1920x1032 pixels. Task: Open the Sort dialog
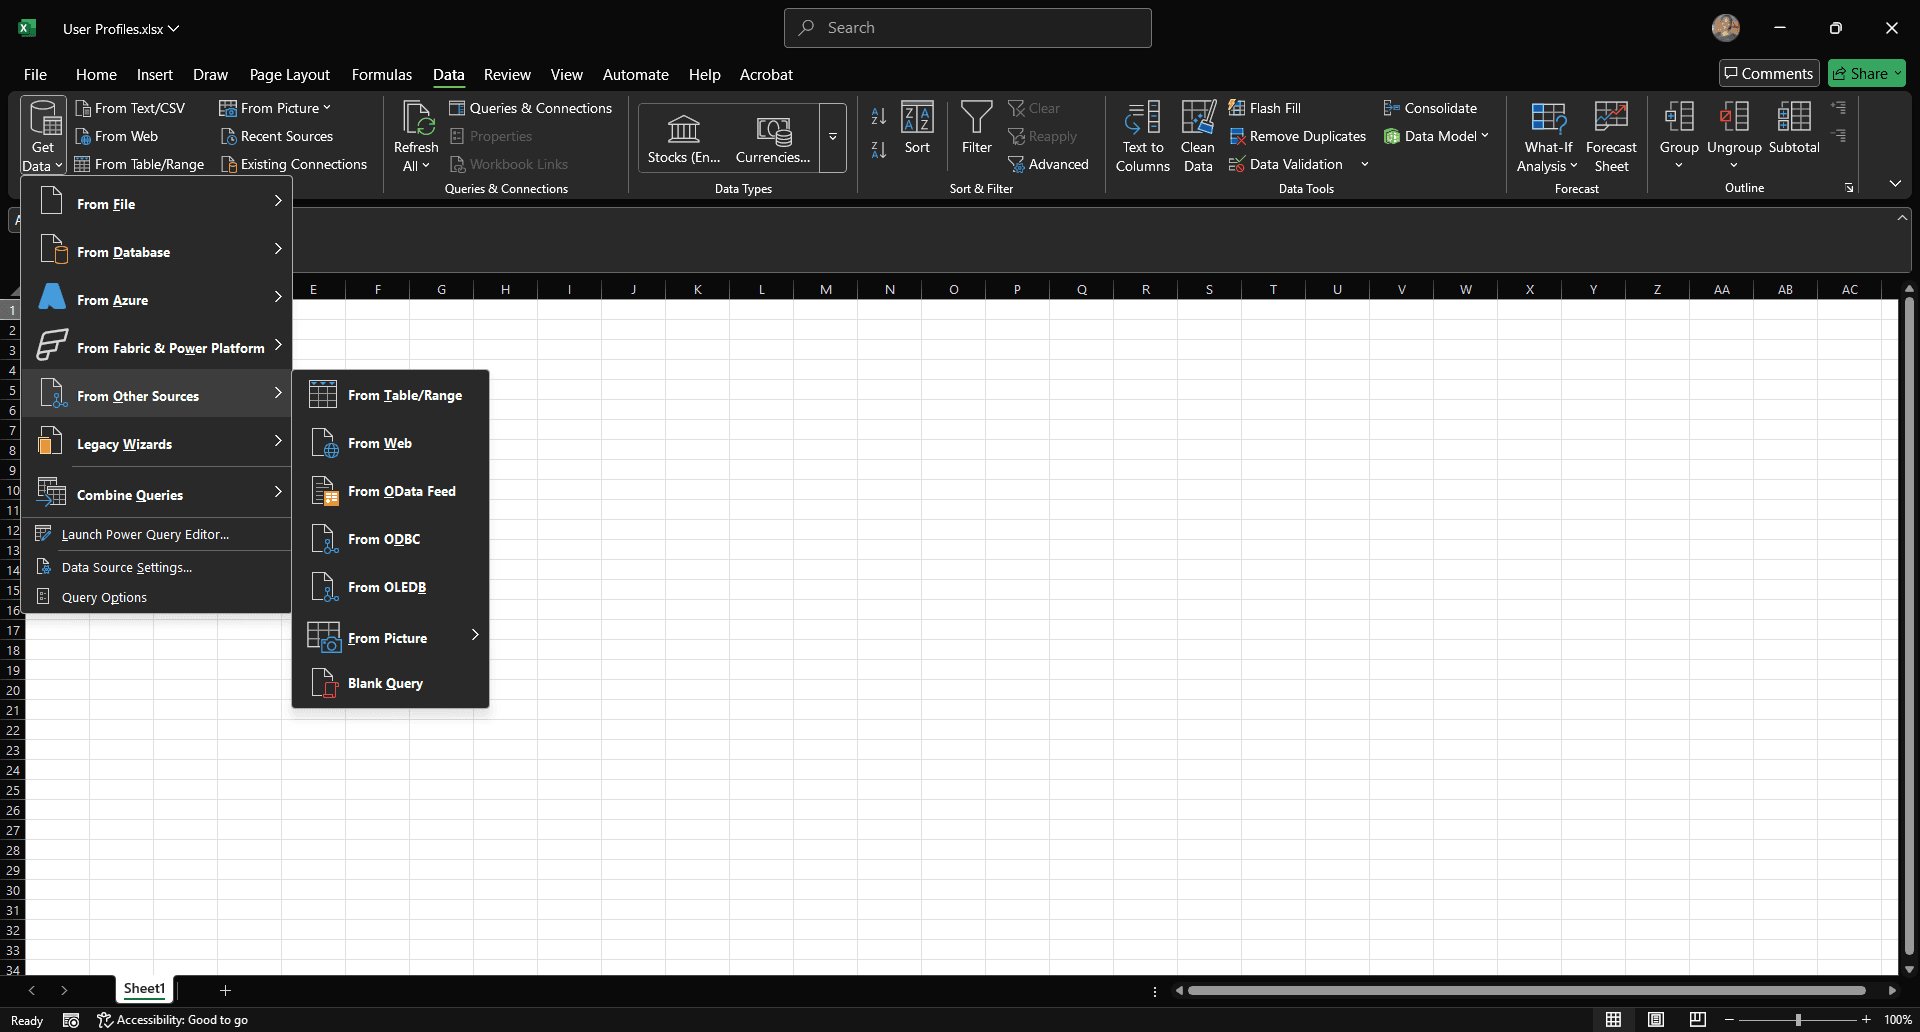[x=917, y=128]
